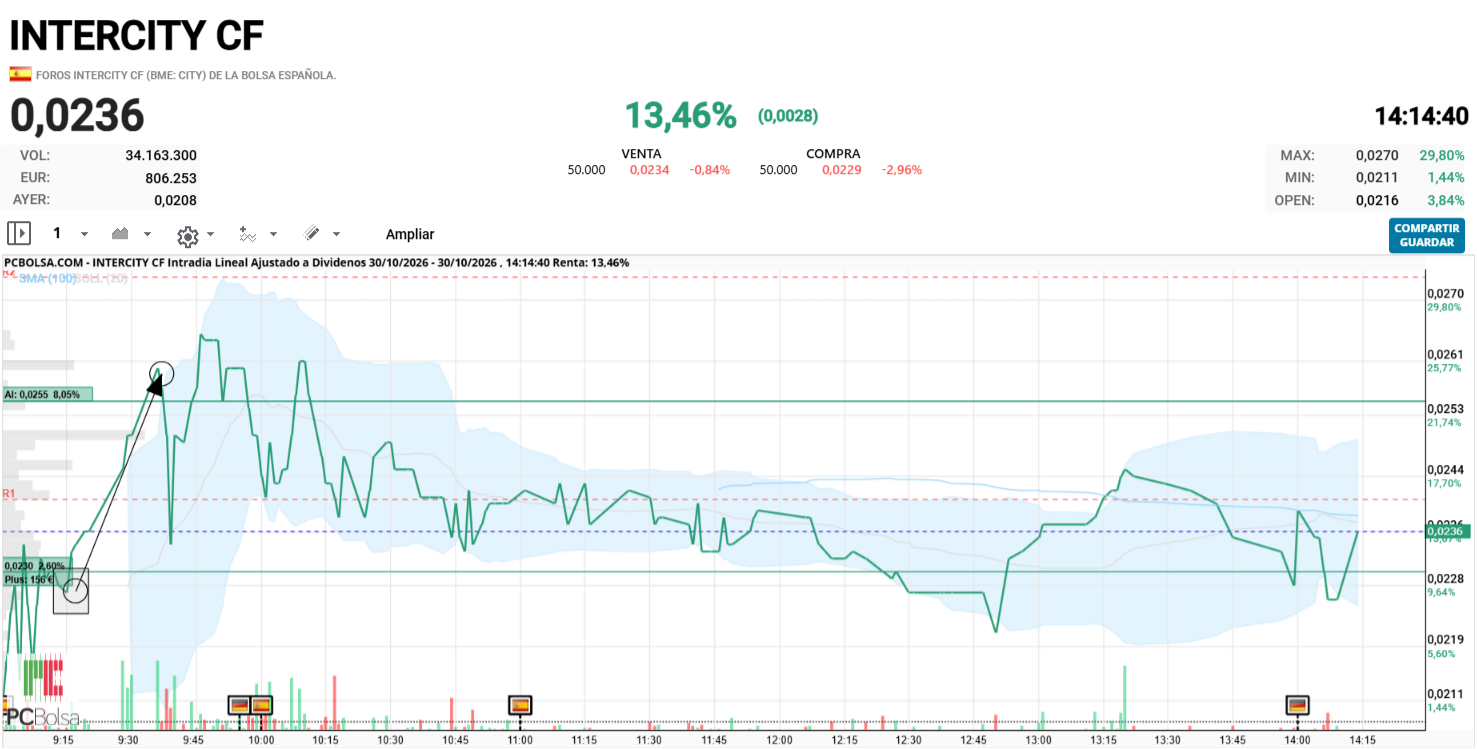Expand the interval dropdown arrow next to 1
The height and width of the screenshot is (749, 1477).
(84, 234)
